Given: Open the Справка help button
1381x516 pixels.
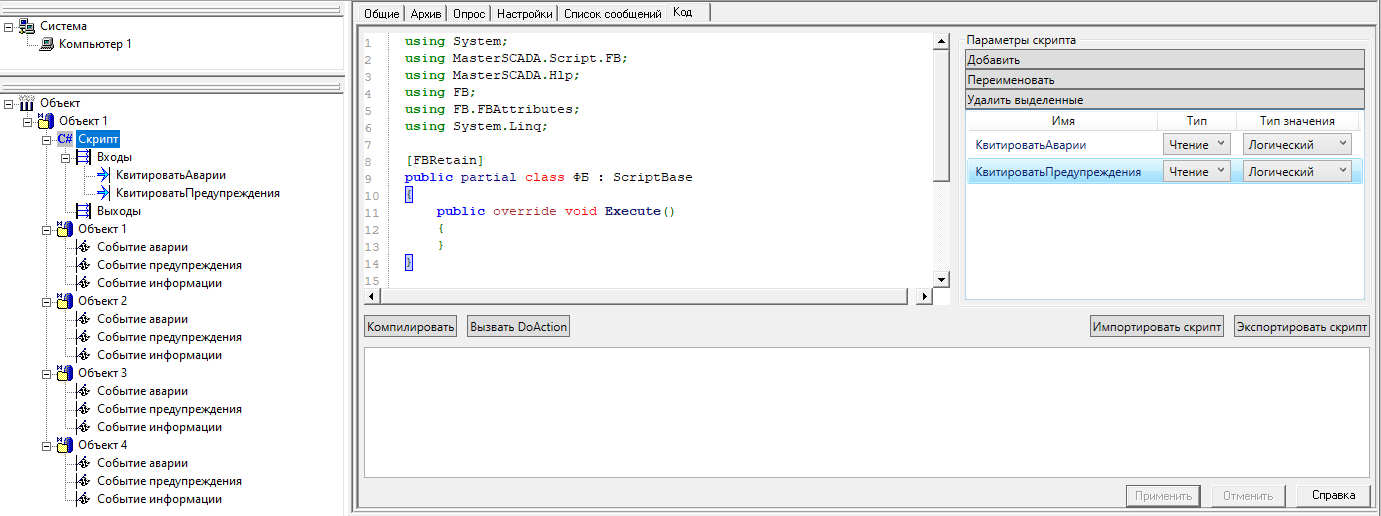Looking at the screenshot, I should click(1333, 495).
